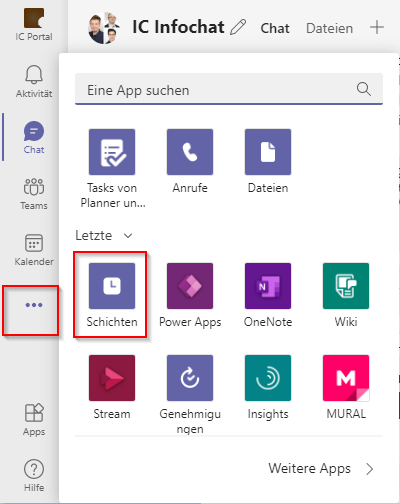Click the three-dots more apps button
The width and height of the screenshot is (400, 504).
coord(34,305)
